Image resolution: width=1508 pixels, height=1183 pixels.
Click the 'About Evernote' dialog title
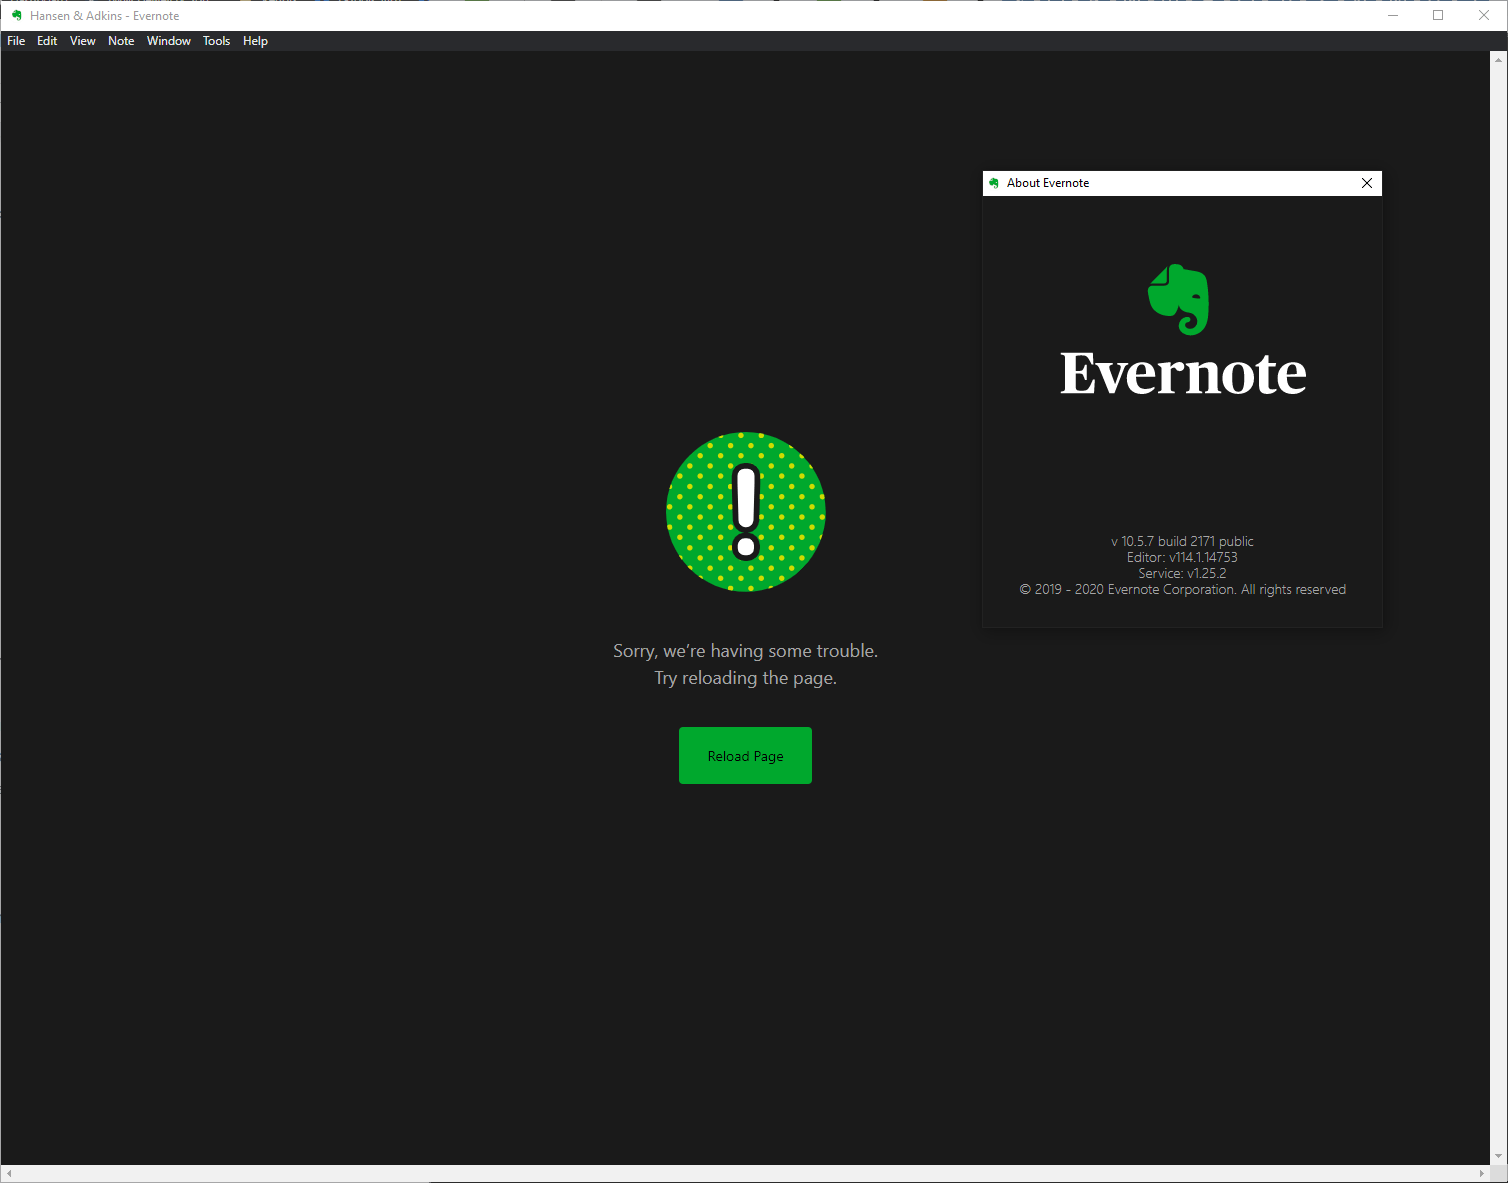point(1048,183)
